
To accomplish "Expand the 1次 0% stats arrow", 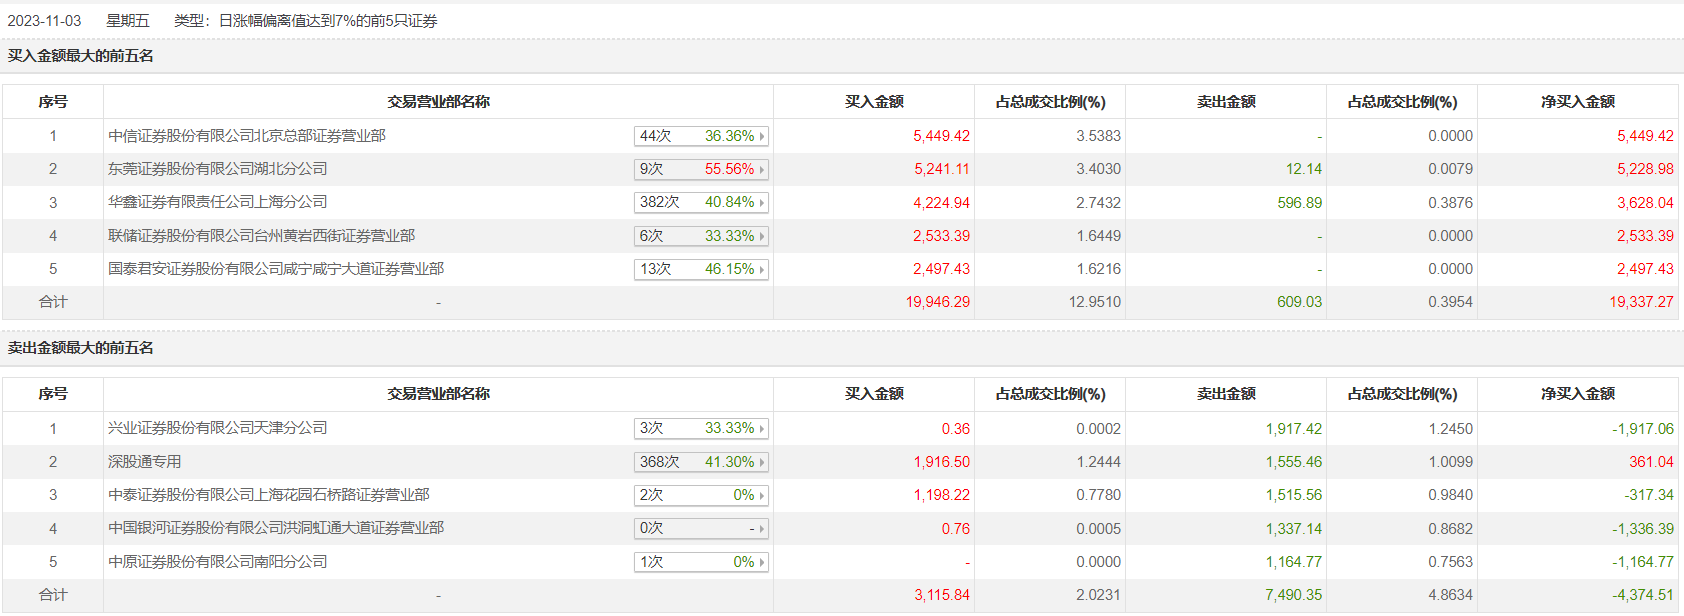I will 762,562.
